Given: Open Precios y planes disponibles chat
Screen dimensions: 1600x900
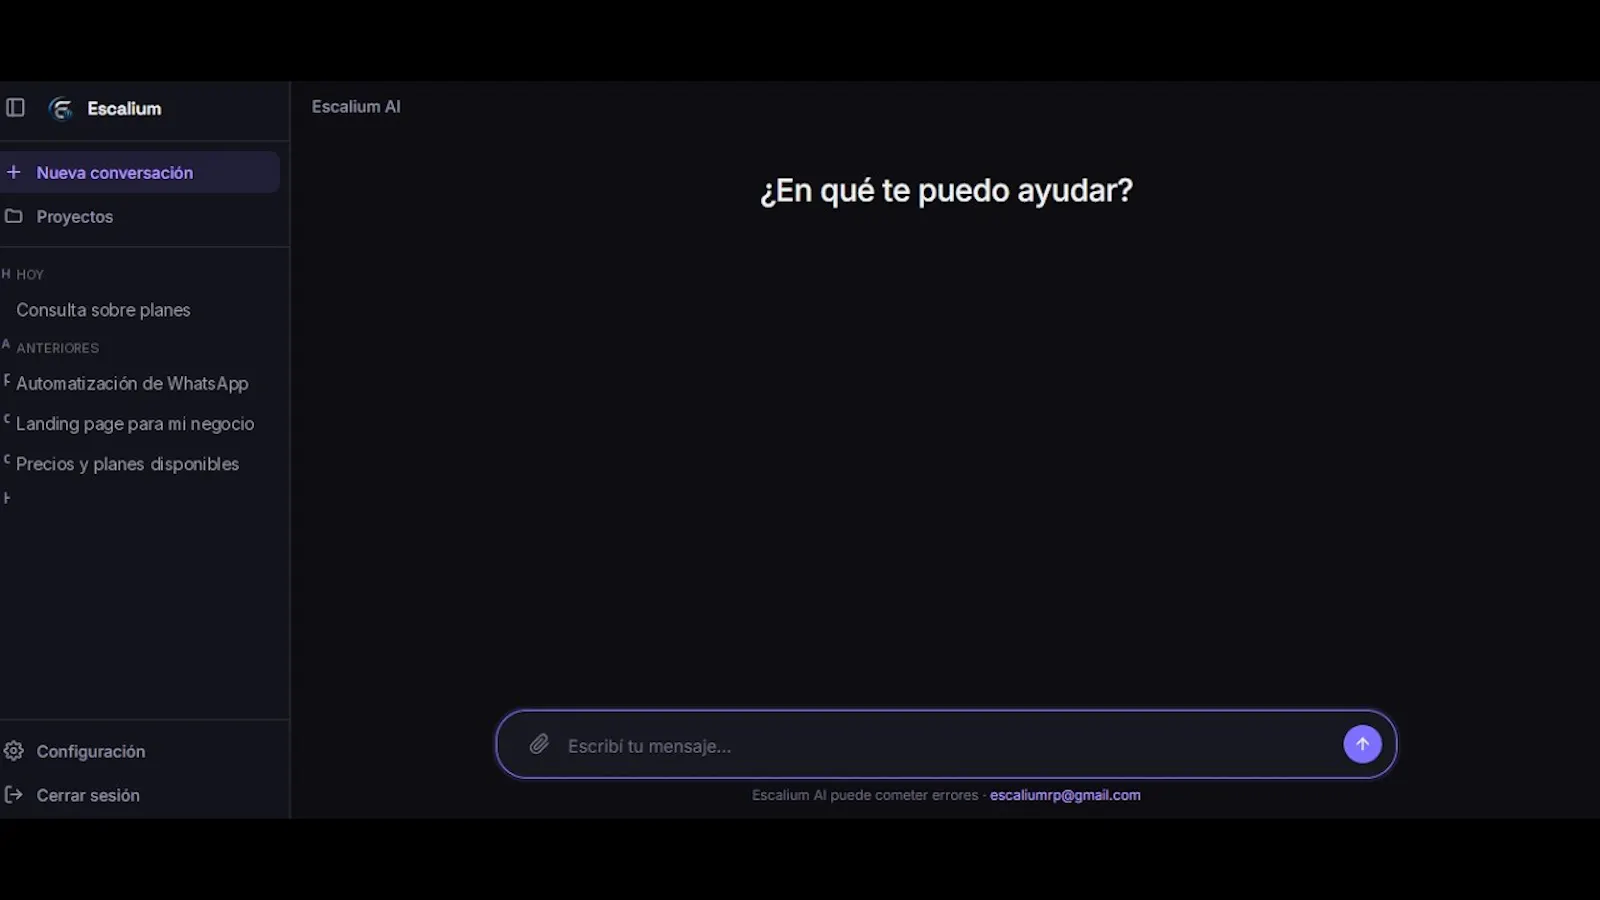Looking at the screenshot, I should coord(127,464).
